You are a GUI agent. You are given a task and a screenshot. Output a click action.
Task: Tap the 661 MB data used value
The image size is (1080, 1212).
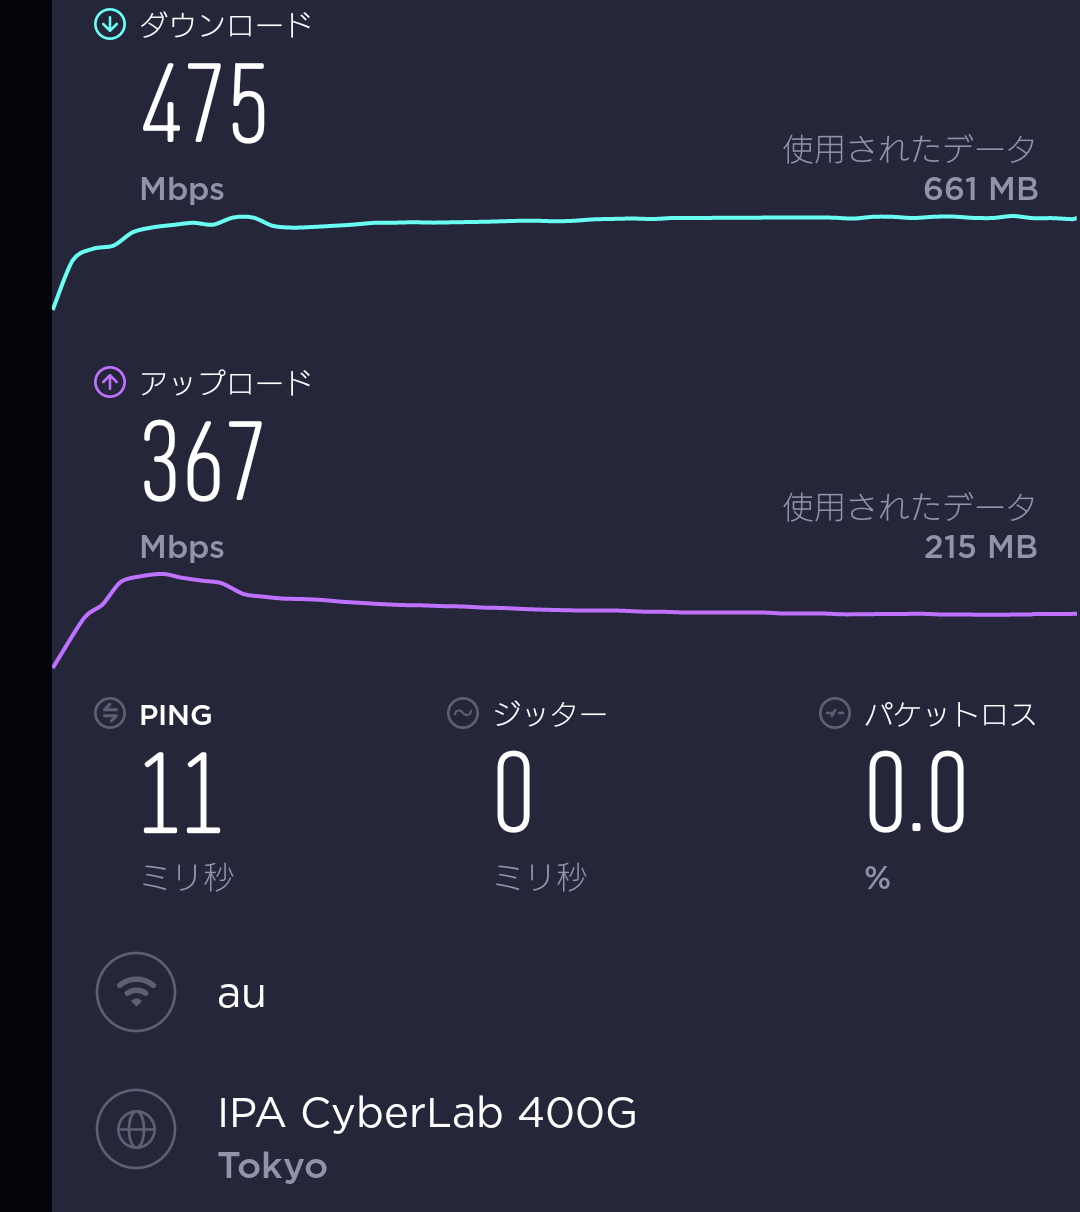point(980,189)
